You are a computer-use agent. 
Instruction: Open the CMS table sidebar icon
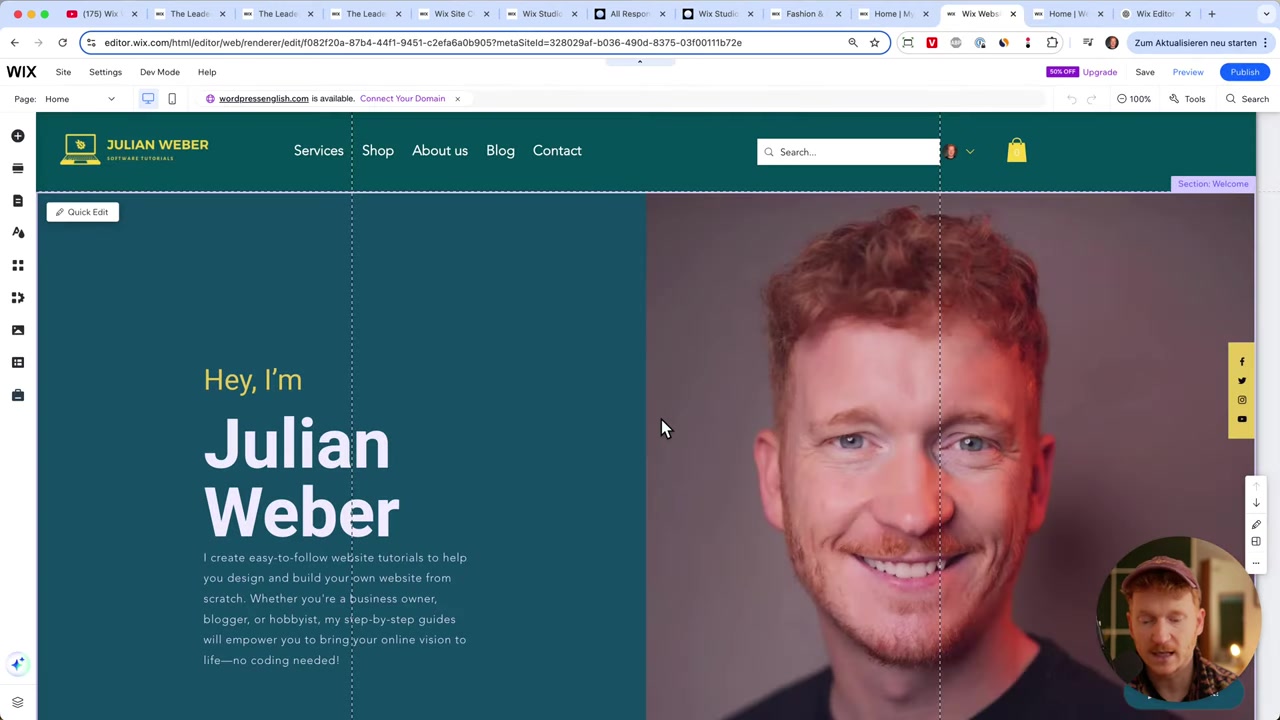point(17,362)
